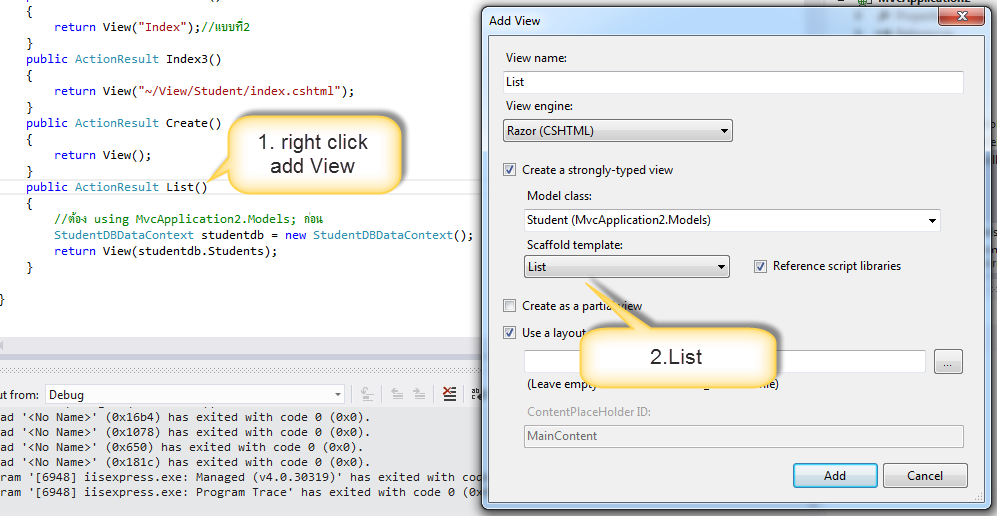Toggle the Use a layout checkbox
This screenshot has height=516, width=997.
pyautogui.click(x=511, y=333)
